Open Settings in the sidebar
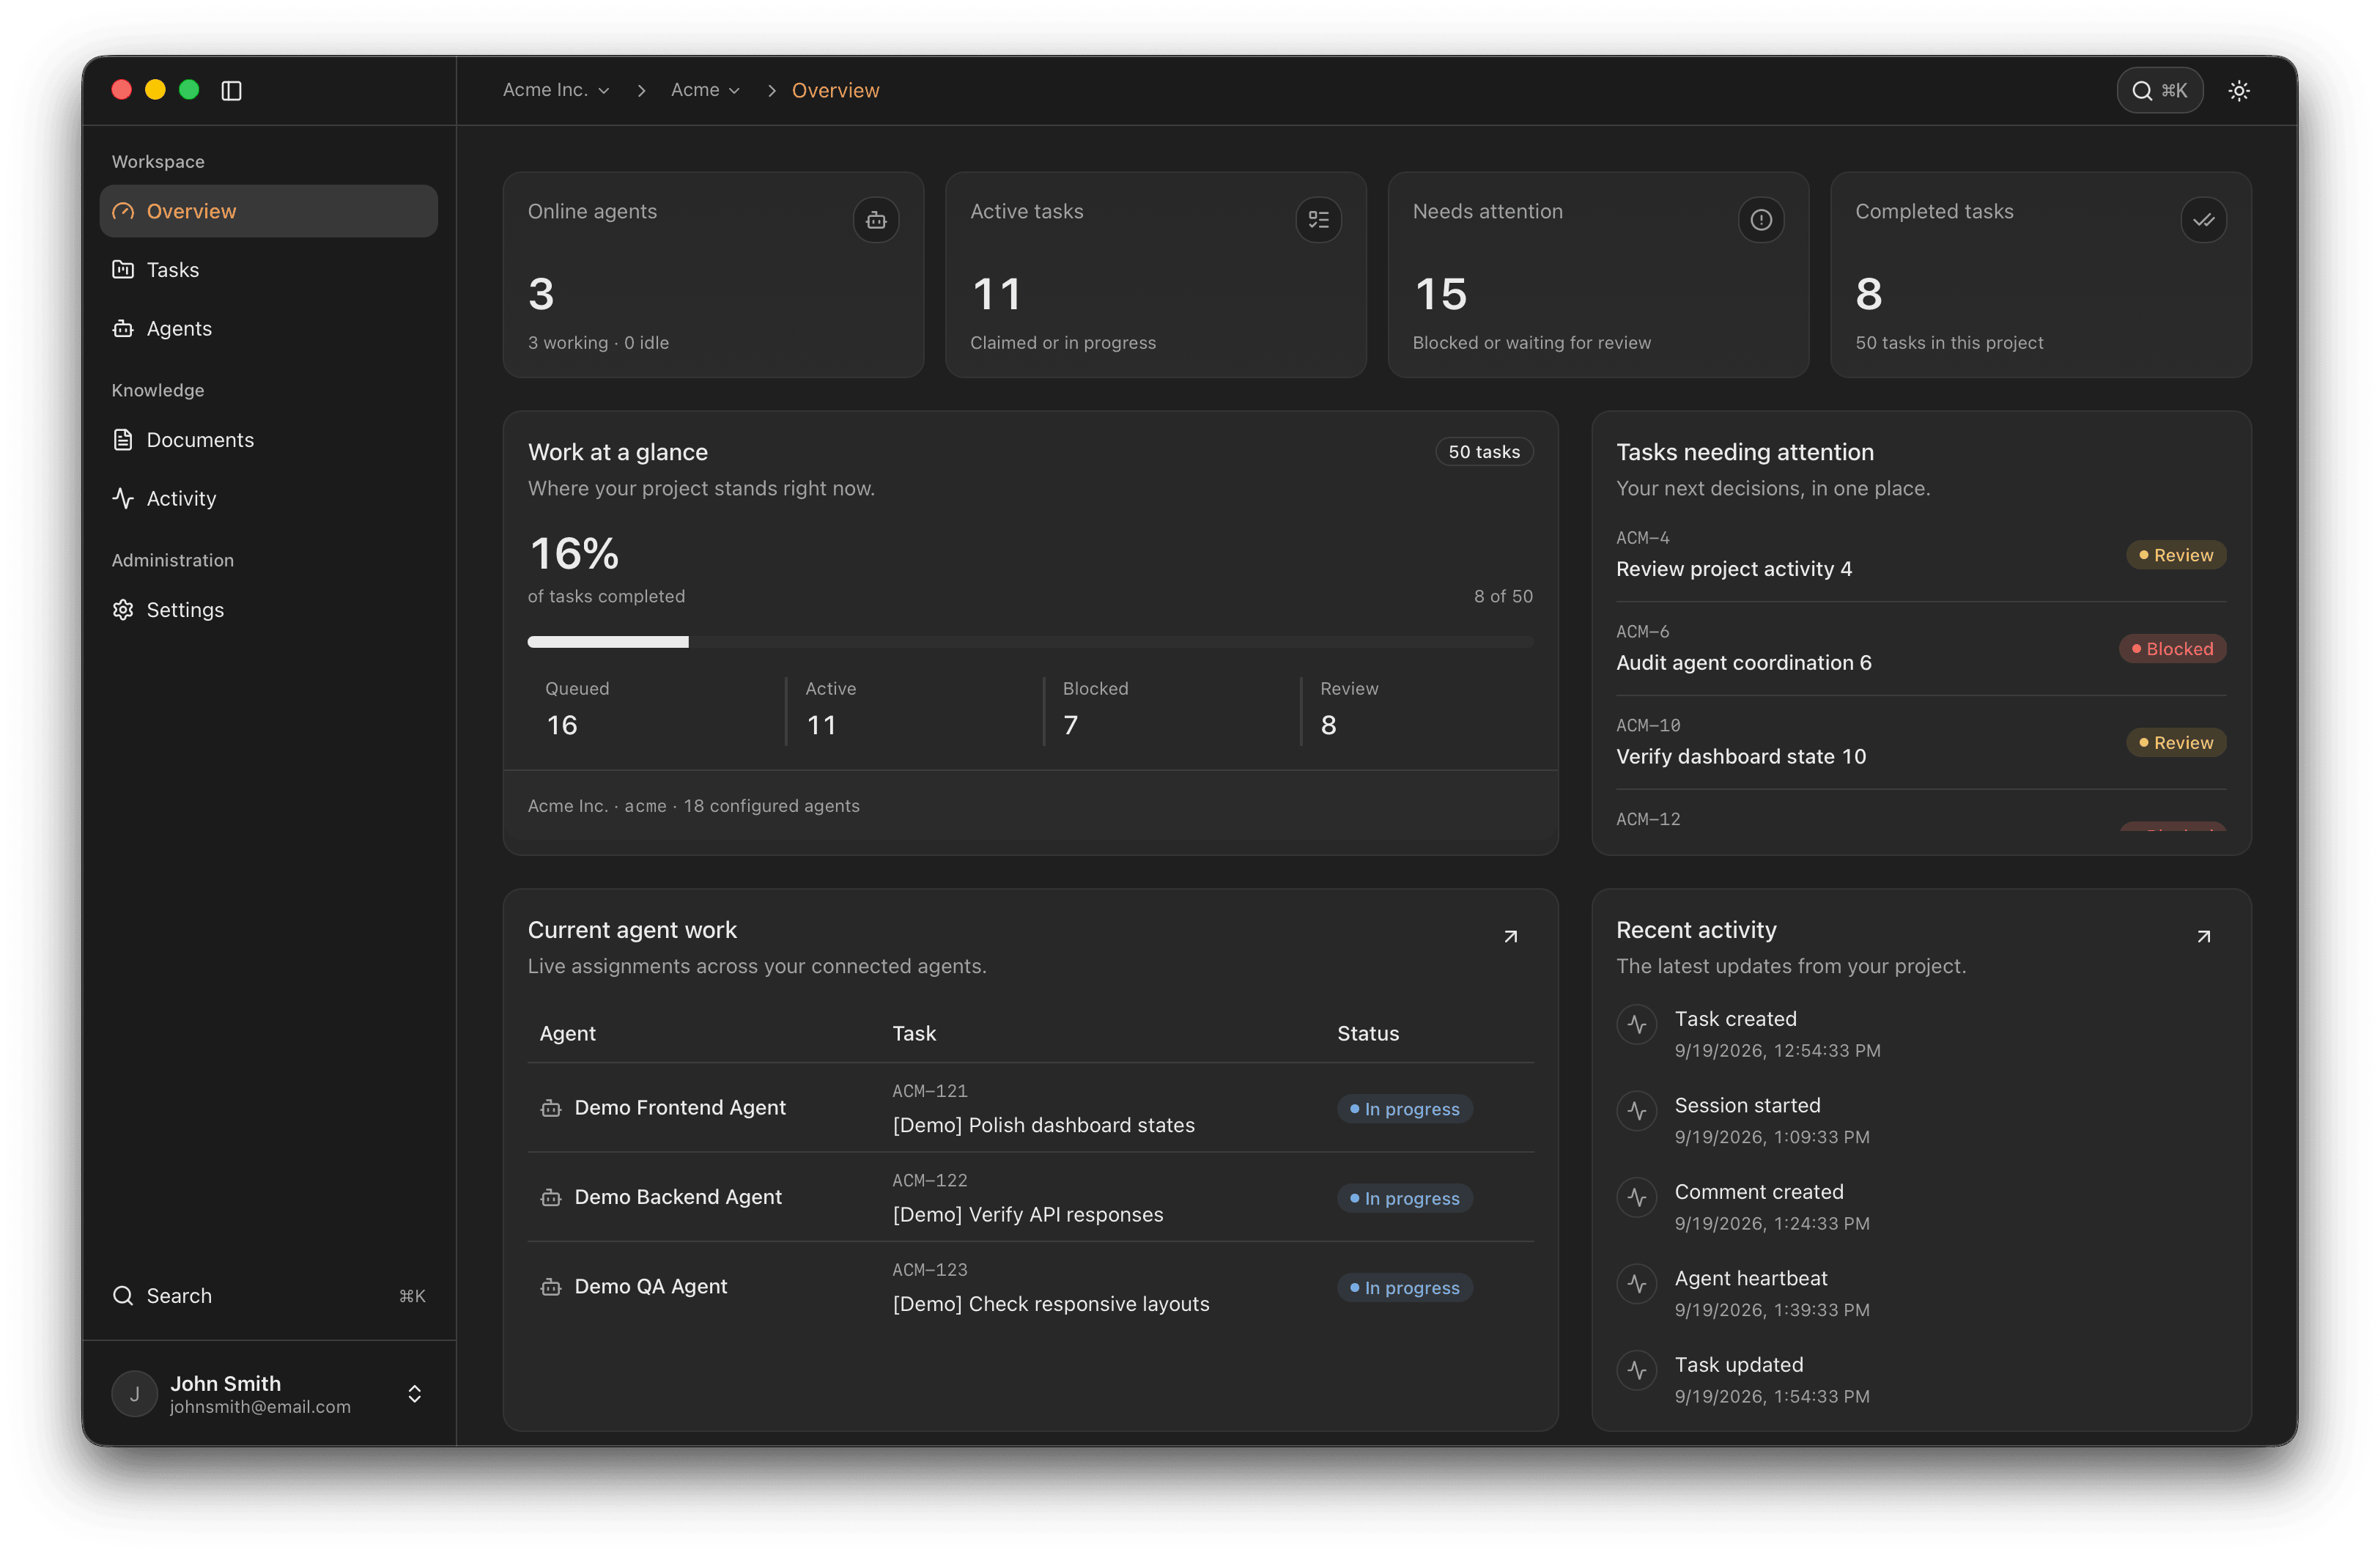Image resolution: width=2380 pixels, height=1555 pixels. coord(268,610)
